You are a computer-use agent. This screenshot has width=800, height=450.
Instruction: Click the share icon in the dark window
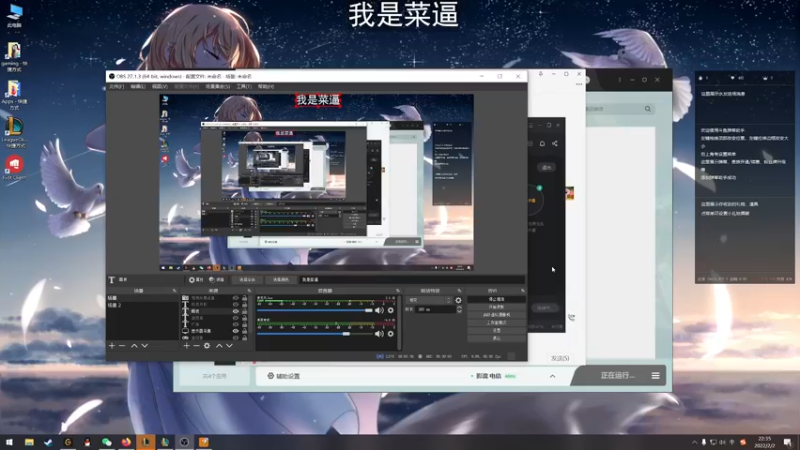tap(555, 144)
